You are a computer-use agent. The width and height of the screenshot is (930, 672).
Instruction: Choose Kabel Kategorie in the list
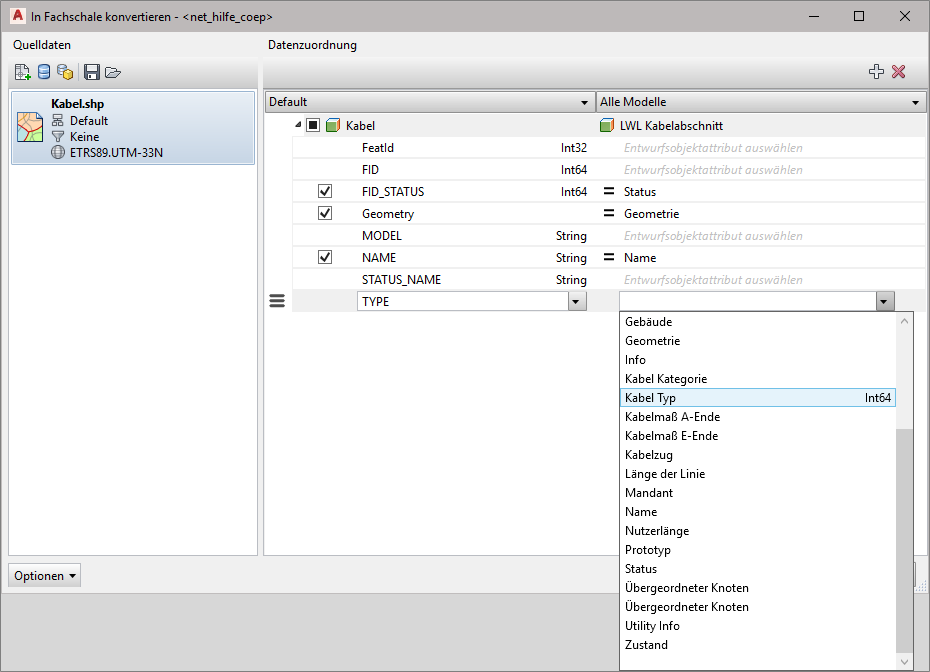[757, 378]
